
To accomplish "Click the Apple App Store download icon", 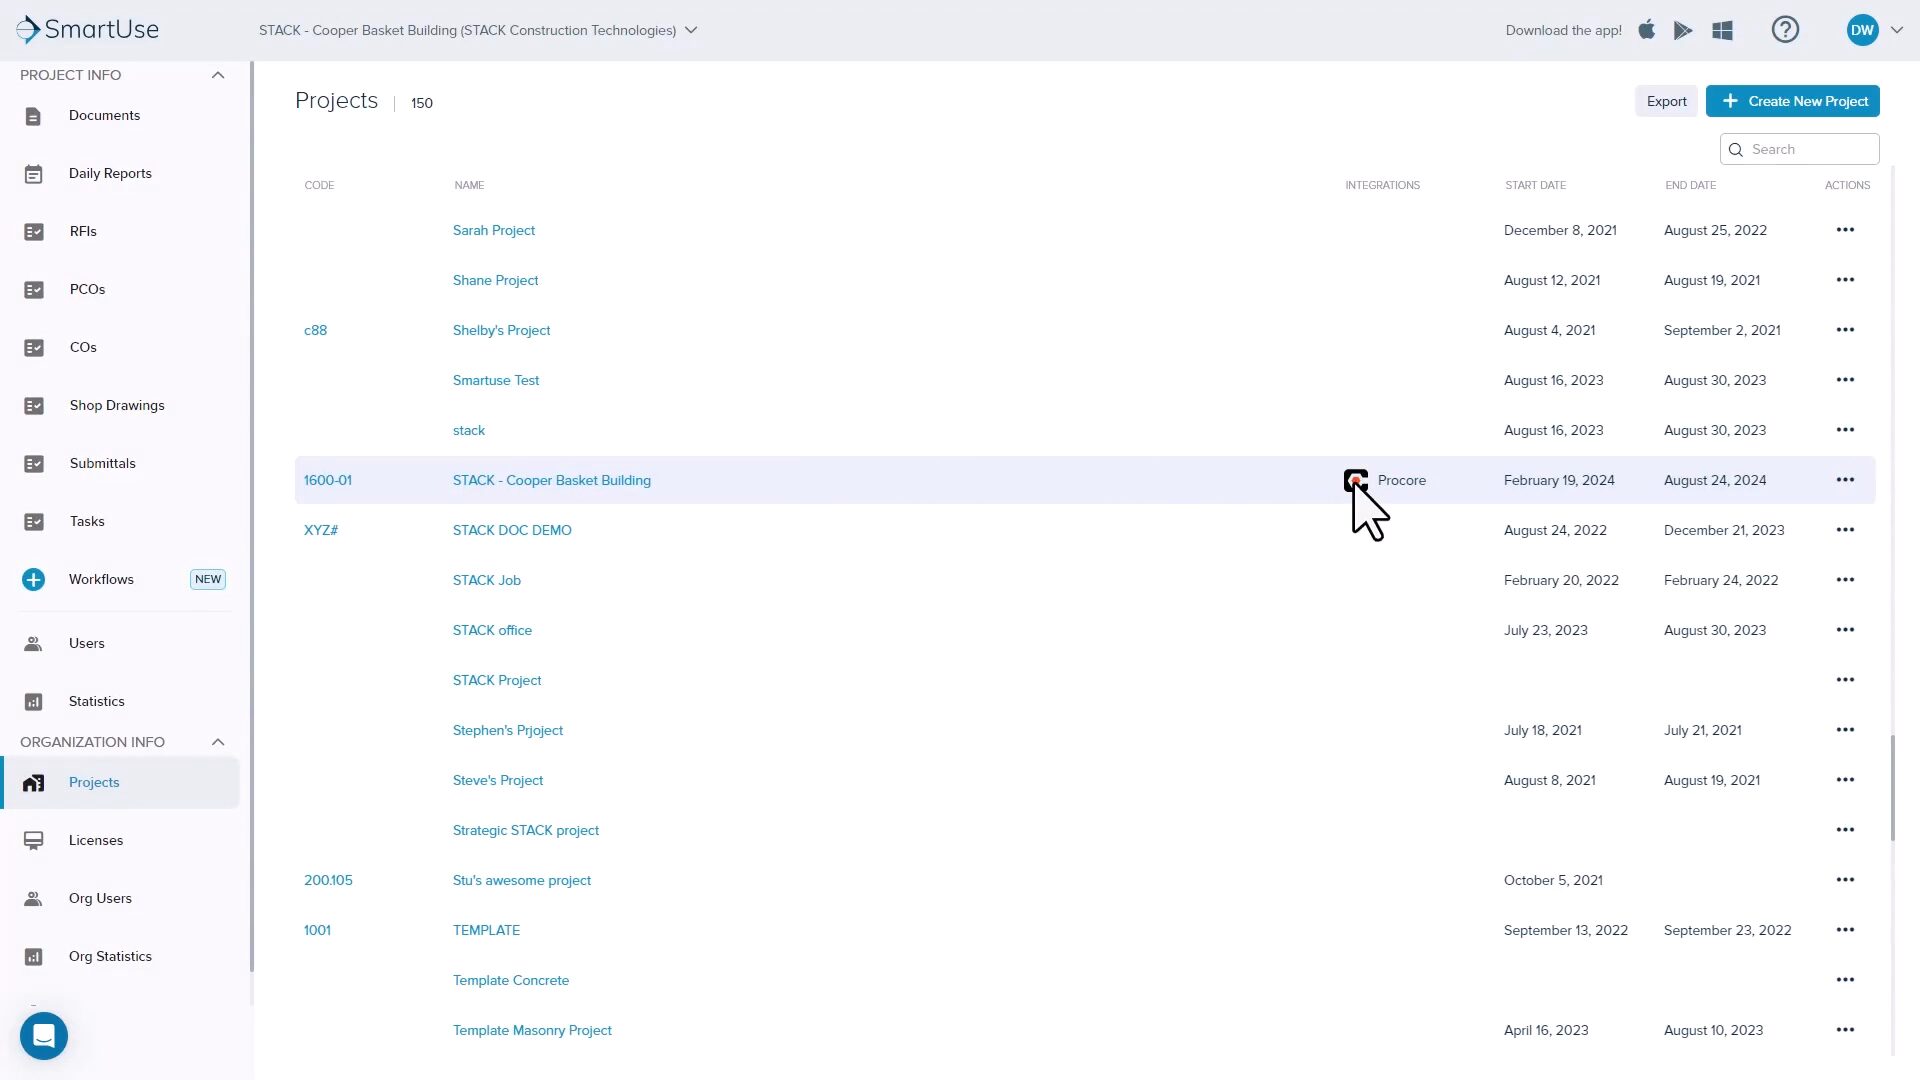I will click(1647, 29).
